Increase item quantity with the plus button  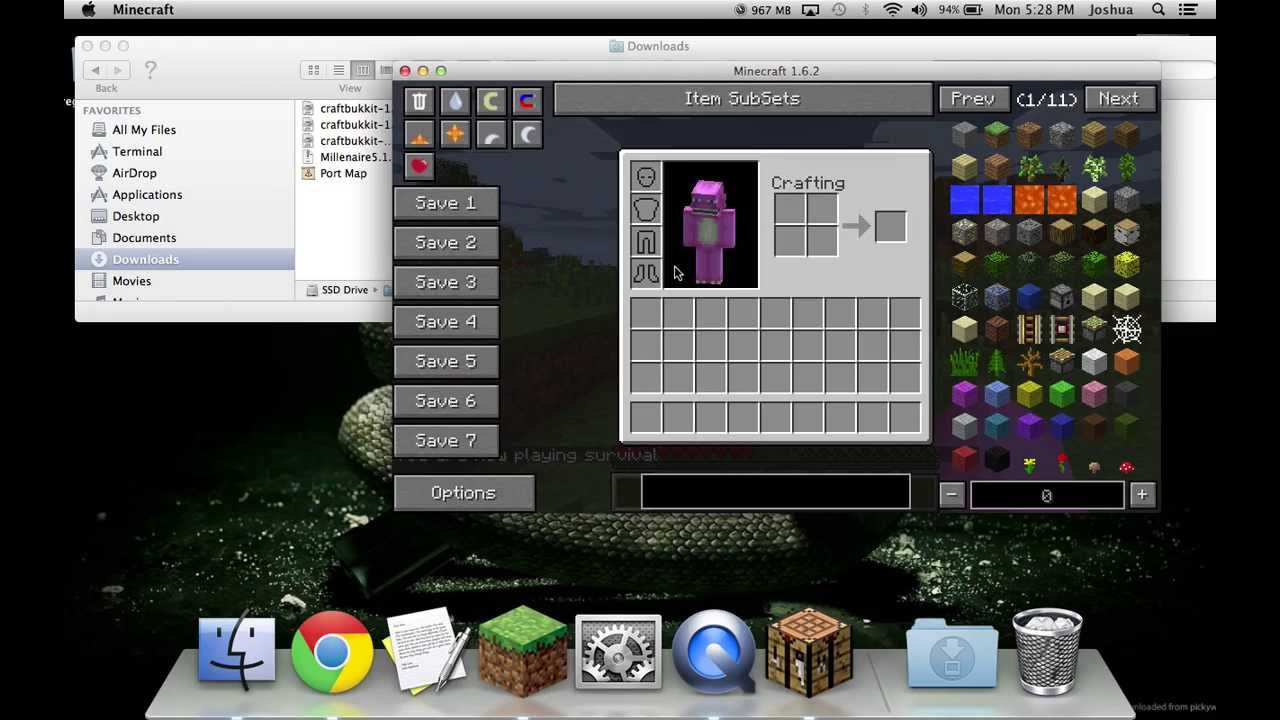click(x=1142, y=494)
